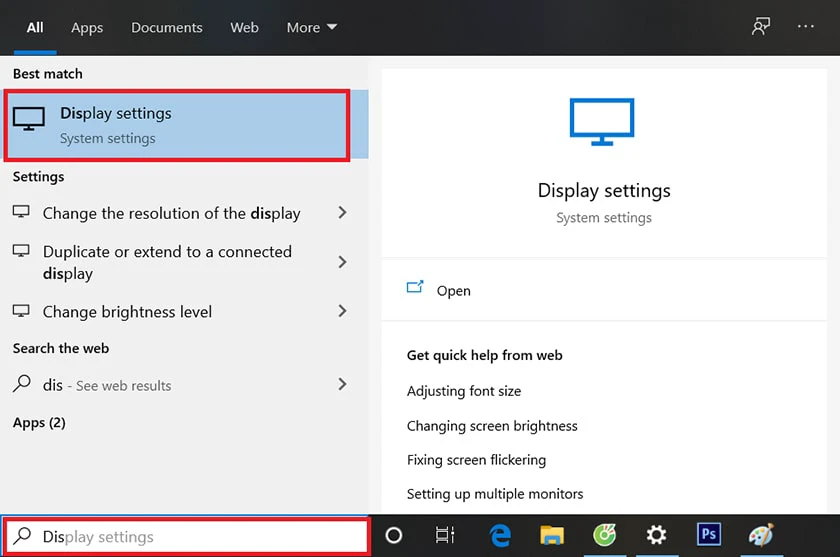Open Adjusting font size help link
The height and width of the screenshot is (557, 840).
[x=464, y=391]
